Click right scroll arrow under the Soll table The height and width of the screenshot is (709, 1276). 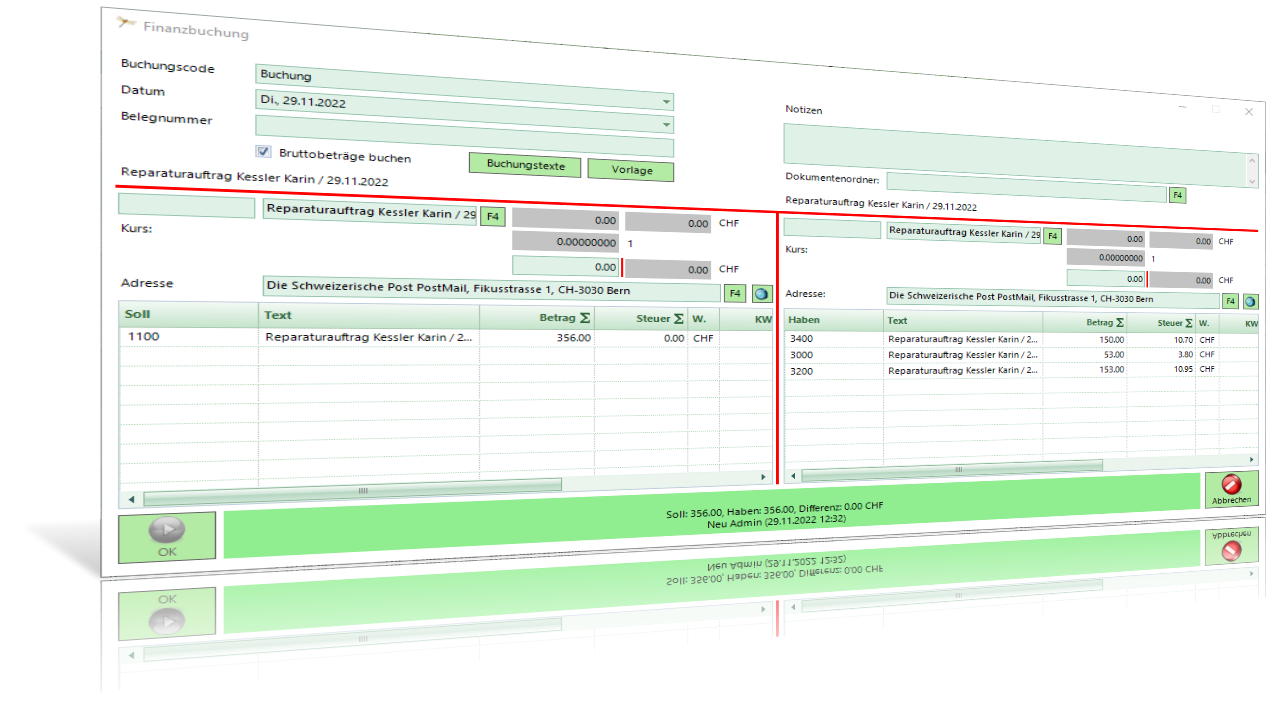pyautogui.click(x=764, y=478)
